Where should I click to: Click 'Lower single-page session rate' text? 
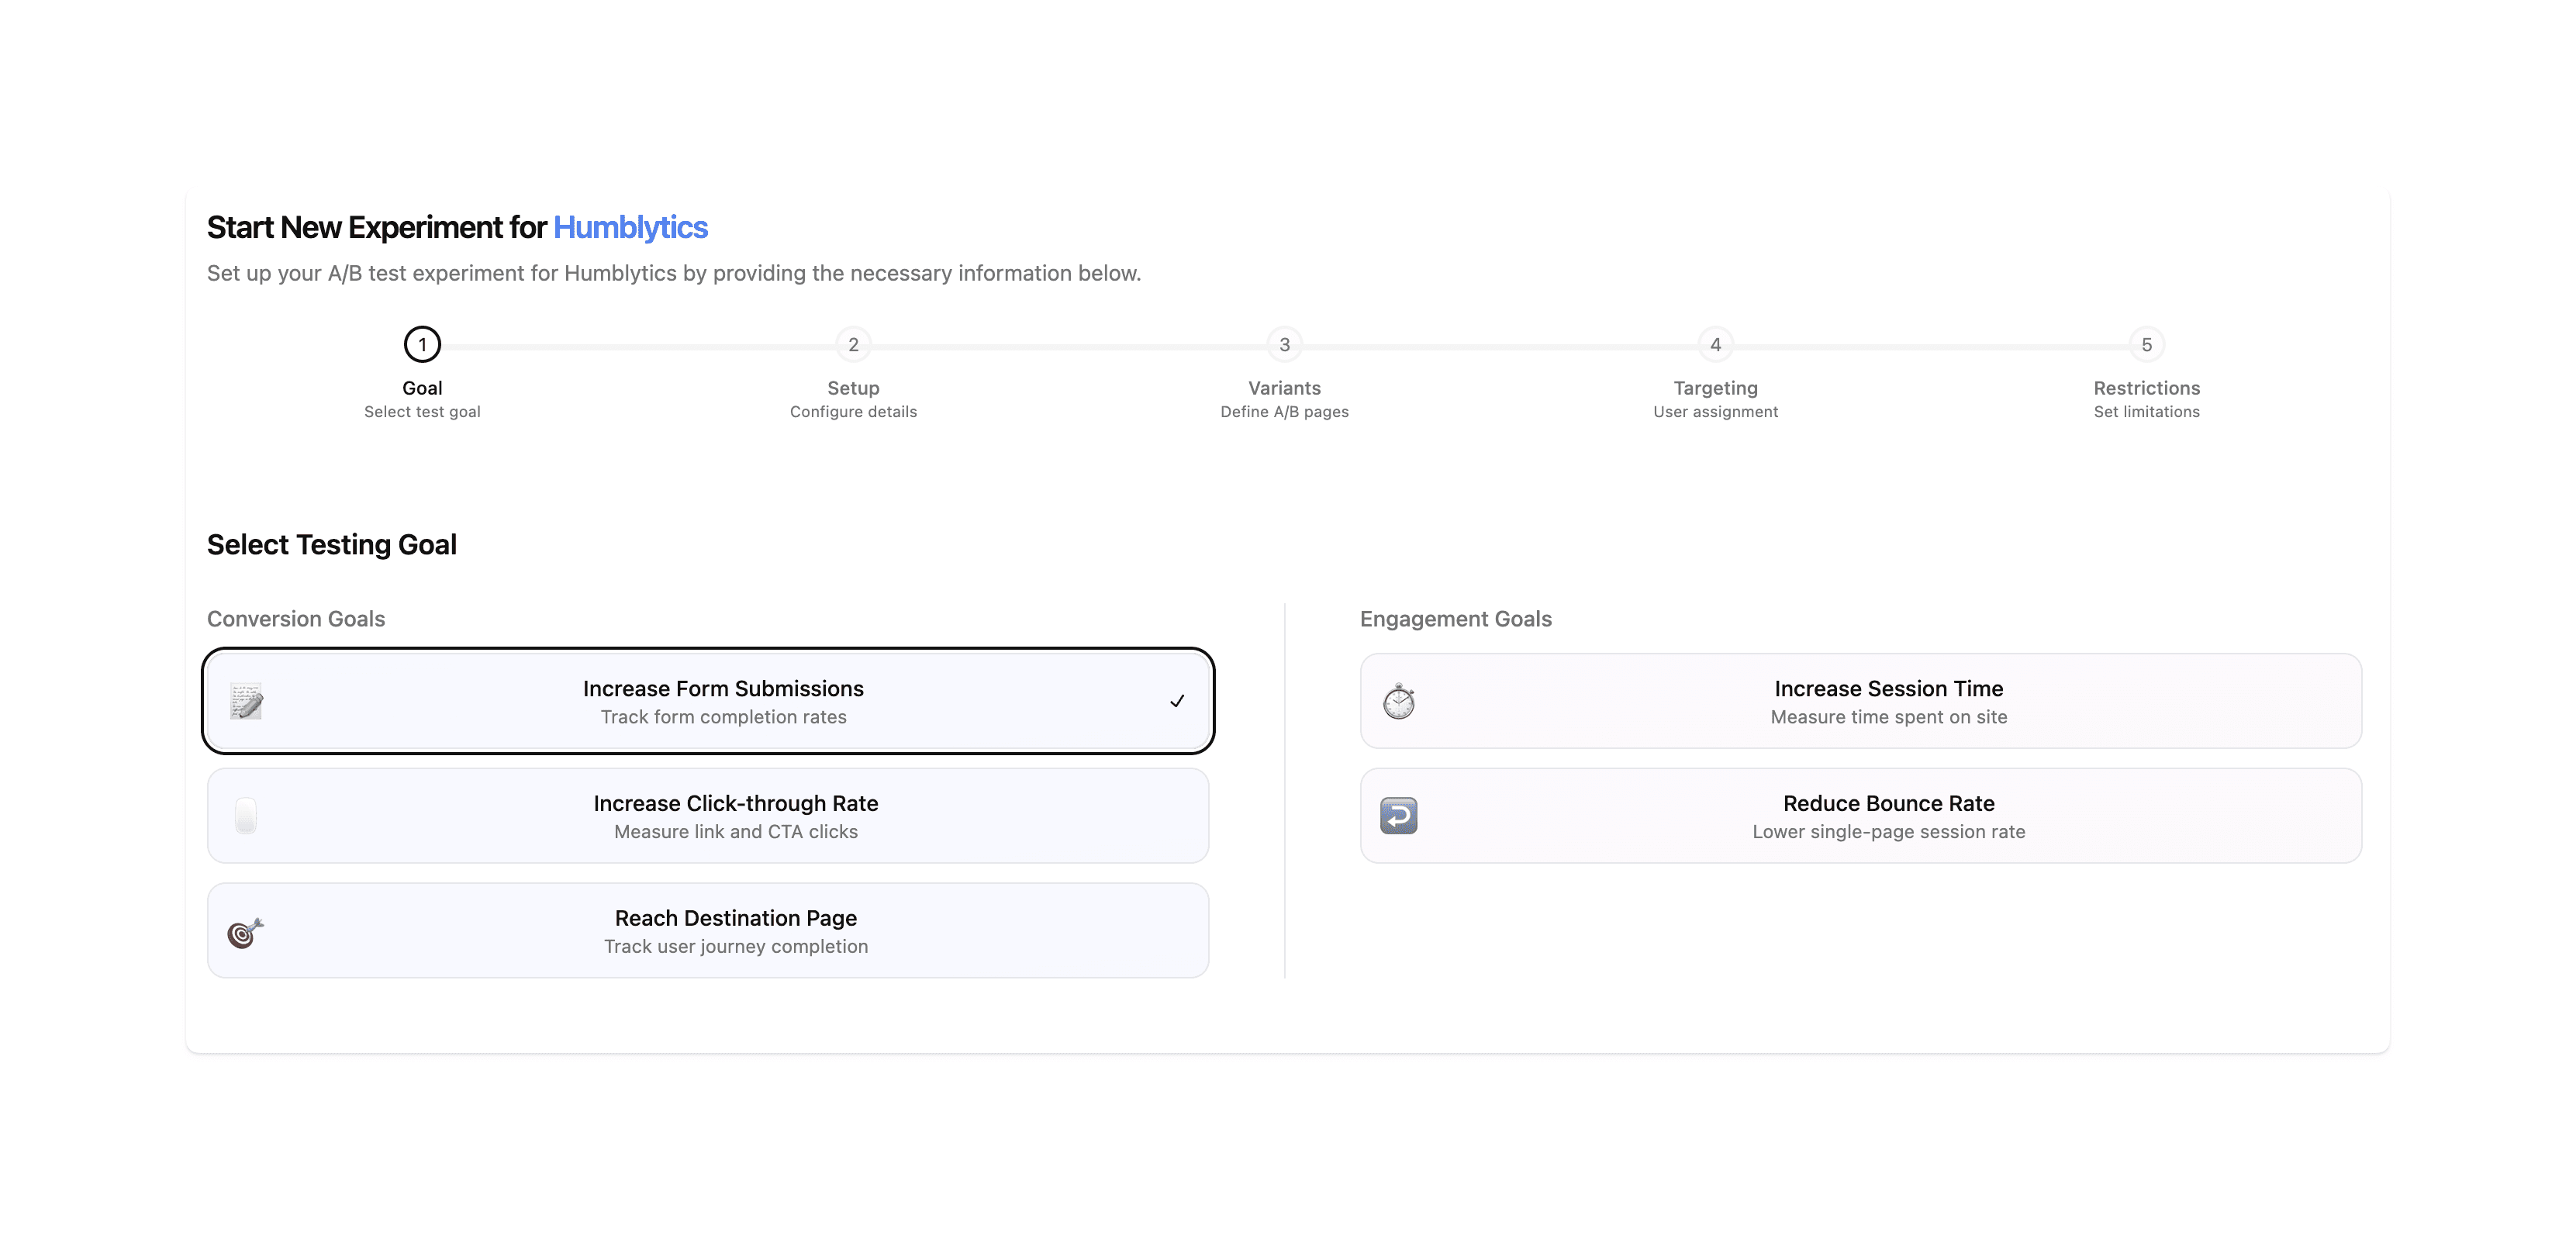[1889, 832]
